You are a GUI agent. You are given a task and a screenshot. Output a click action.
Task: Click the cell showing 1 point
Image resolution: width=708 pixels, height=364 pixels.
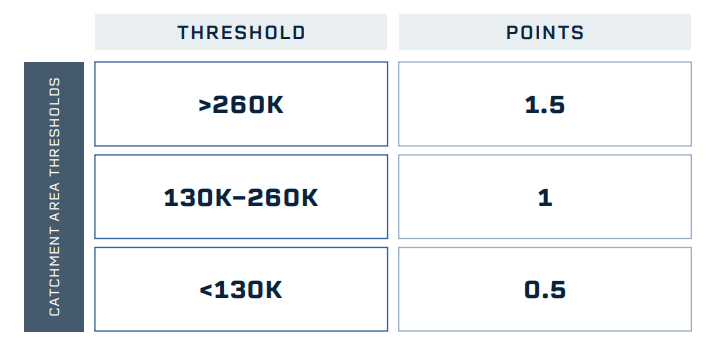point(545,196)
